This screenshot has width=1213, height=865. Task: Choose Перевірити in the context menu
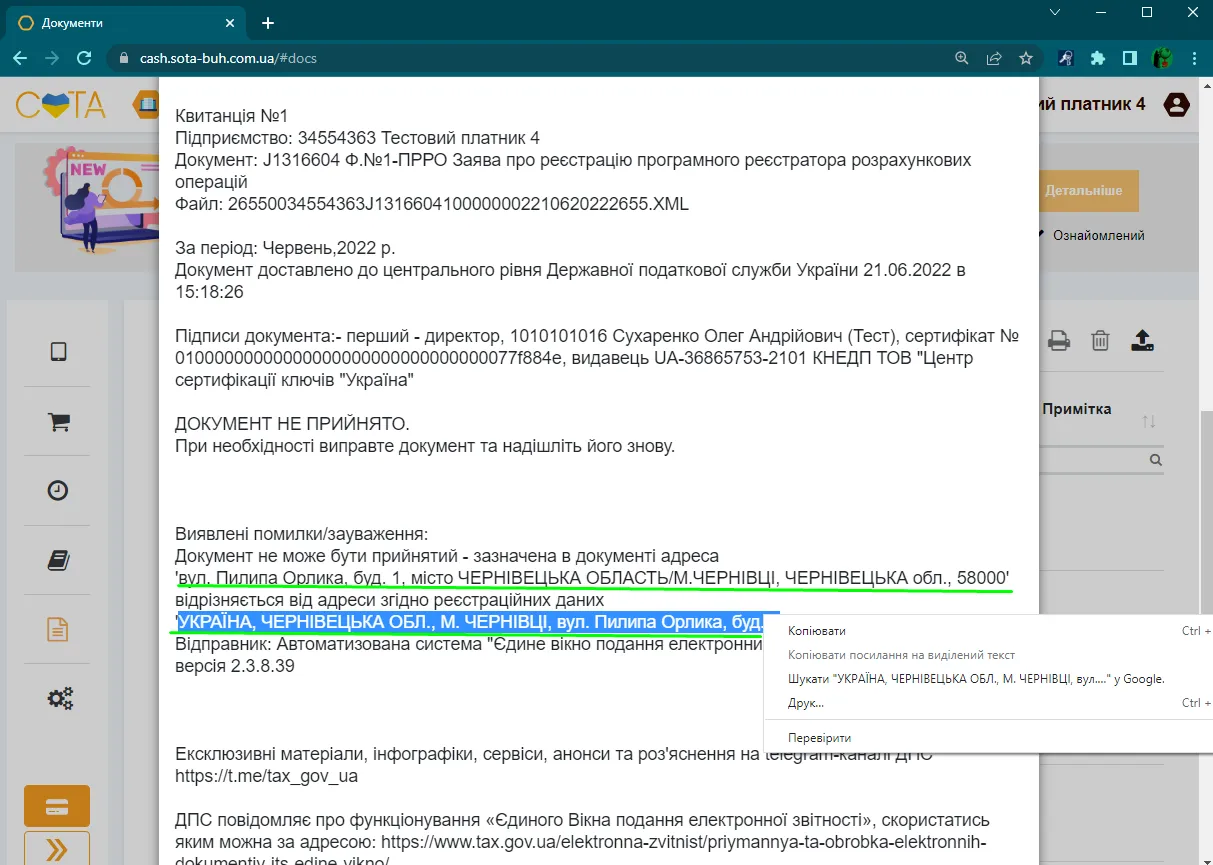[819, 738]
